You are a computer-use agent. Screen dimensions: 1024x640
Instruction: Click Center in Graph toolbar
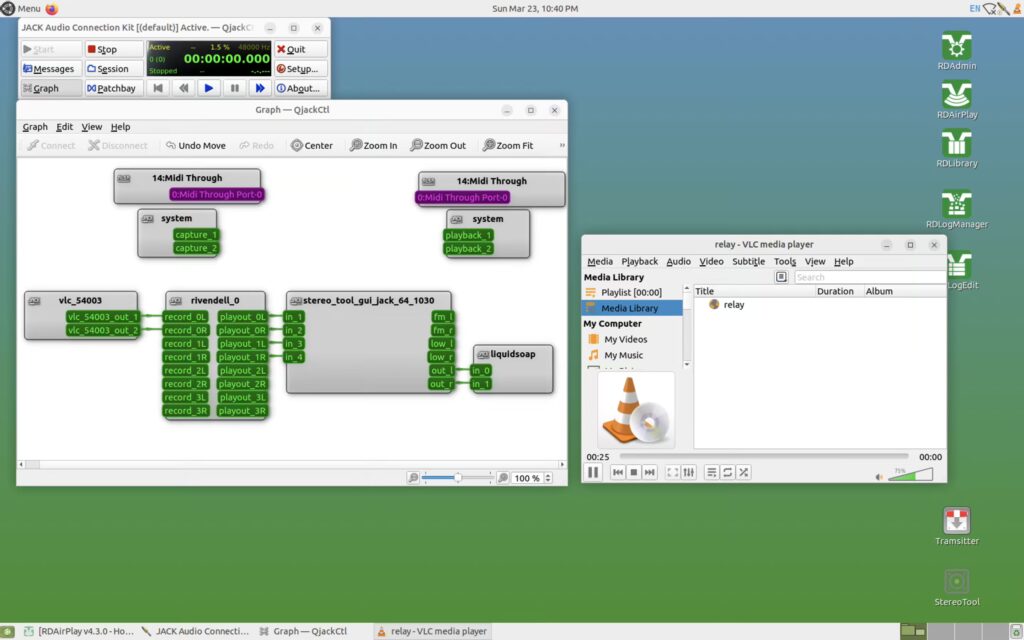coord(312,146)
